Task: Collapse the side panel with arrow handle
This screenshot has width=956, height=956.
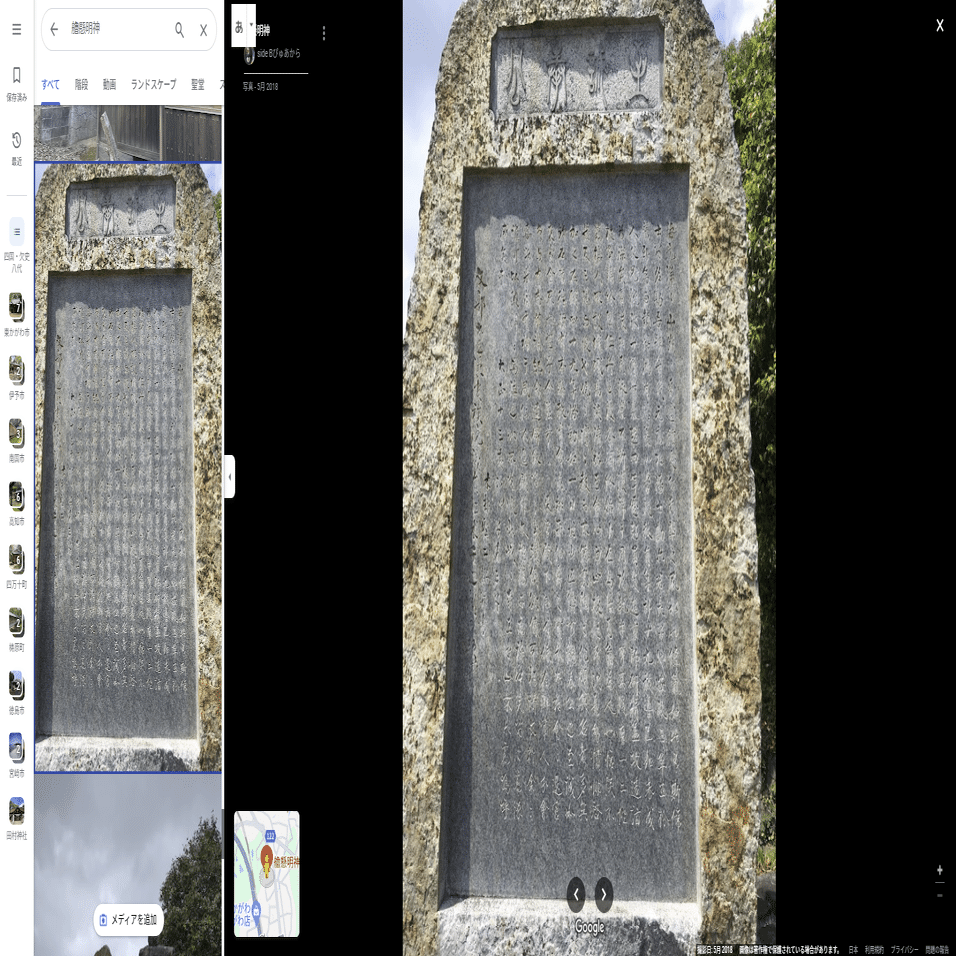Action: pyautogui.click(x=229, y=476)
